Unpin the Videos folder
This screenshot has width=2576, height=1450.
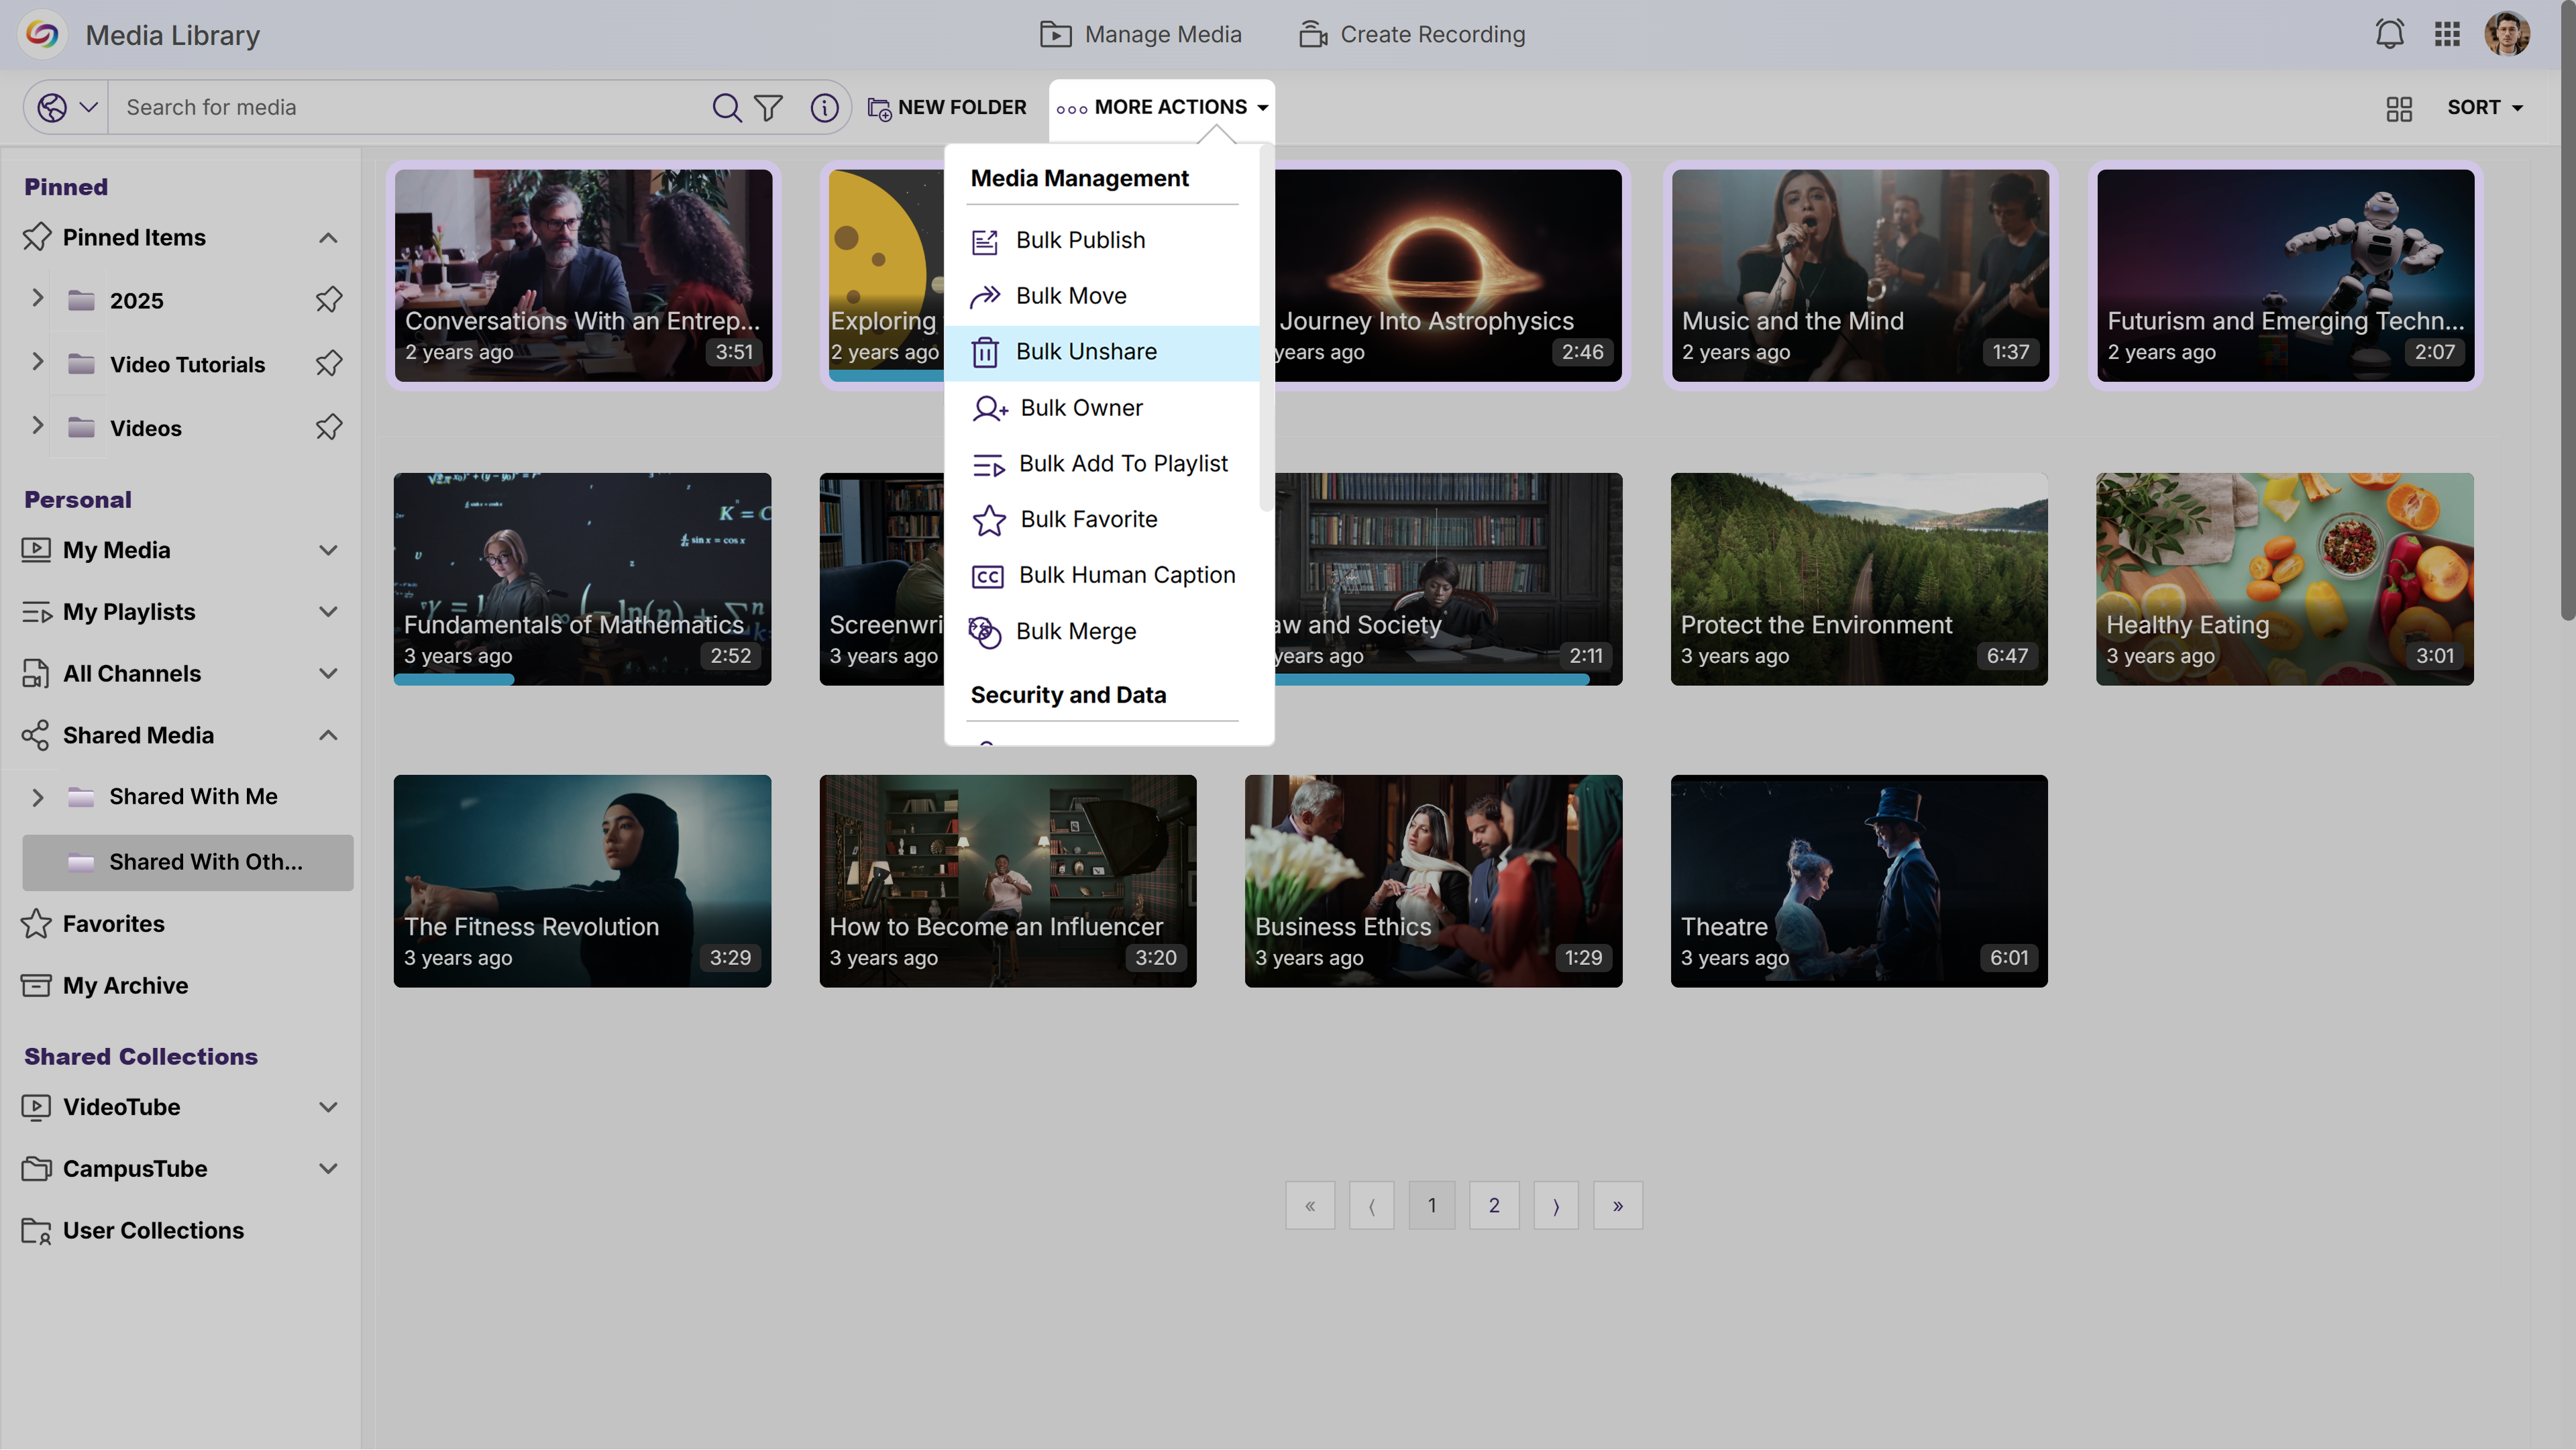(x=328, y=427)
